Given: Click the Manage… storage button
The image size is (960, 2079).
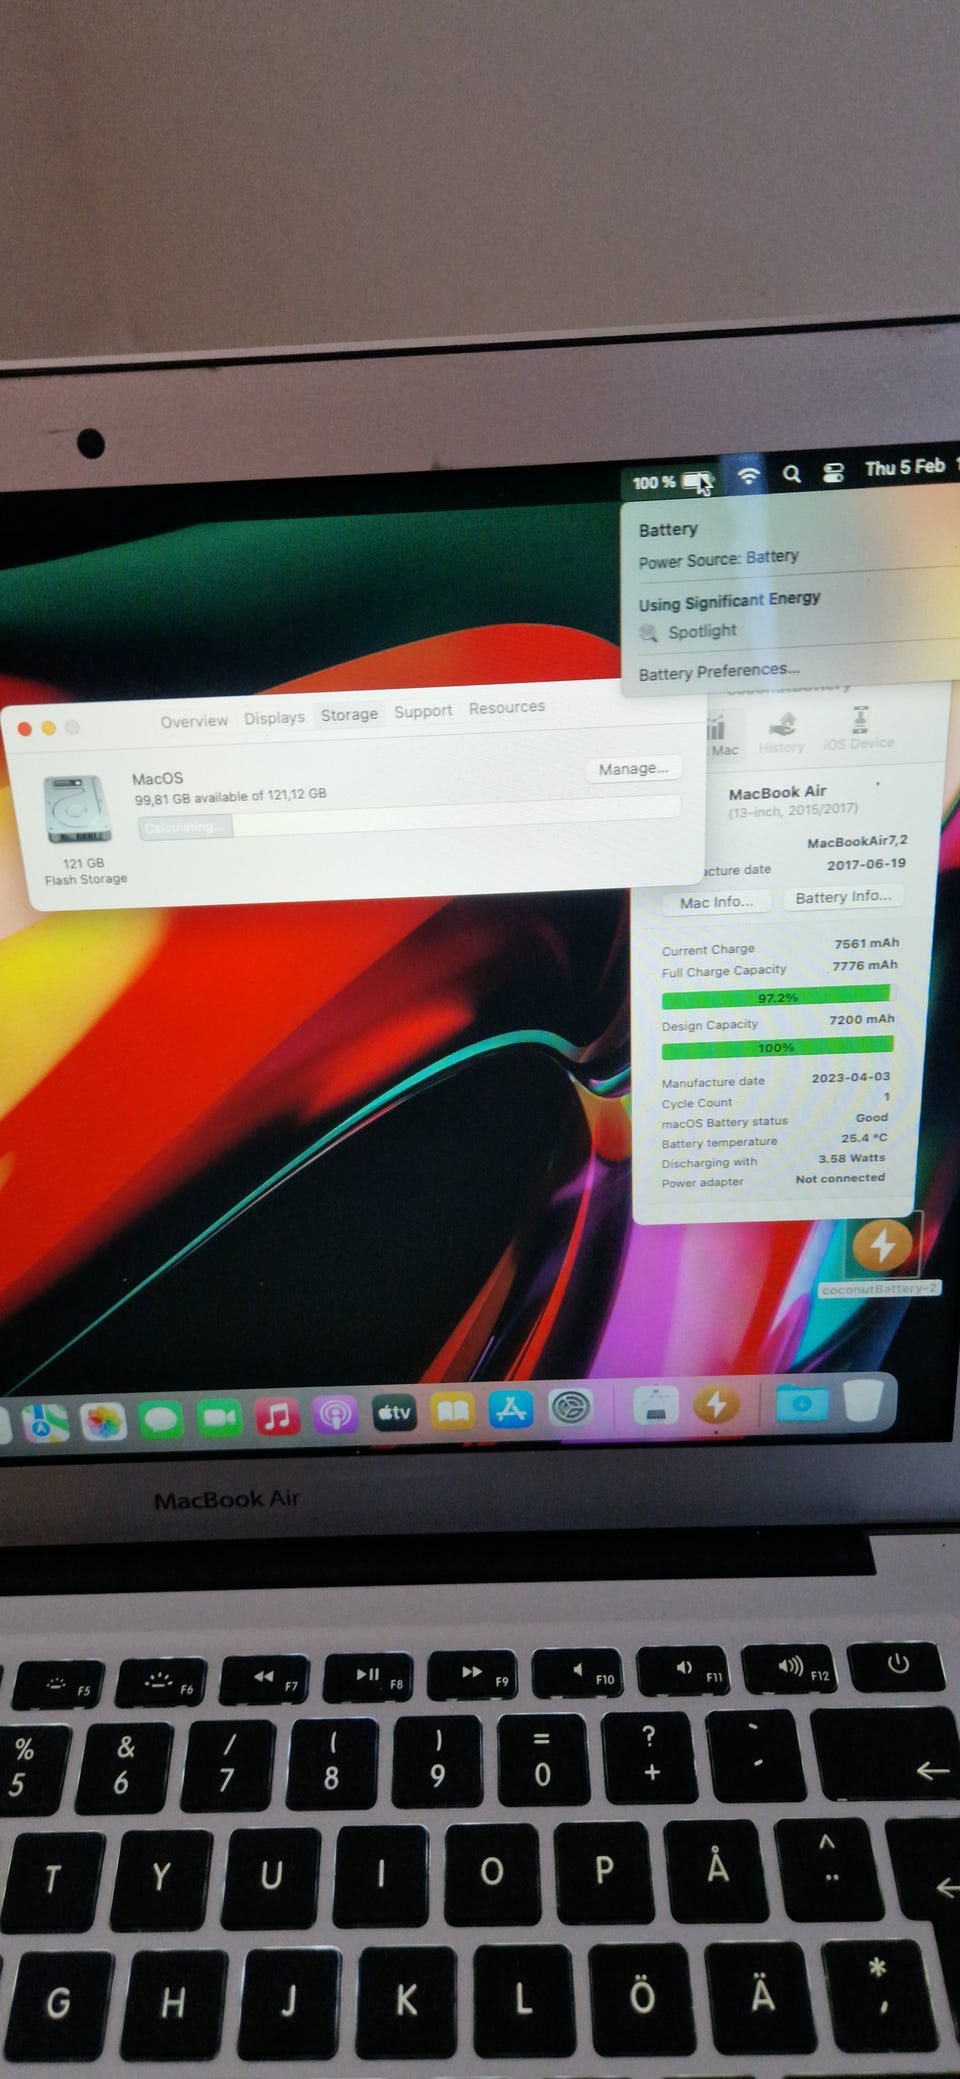Looking at the screenshot, I should coord(633,768).
